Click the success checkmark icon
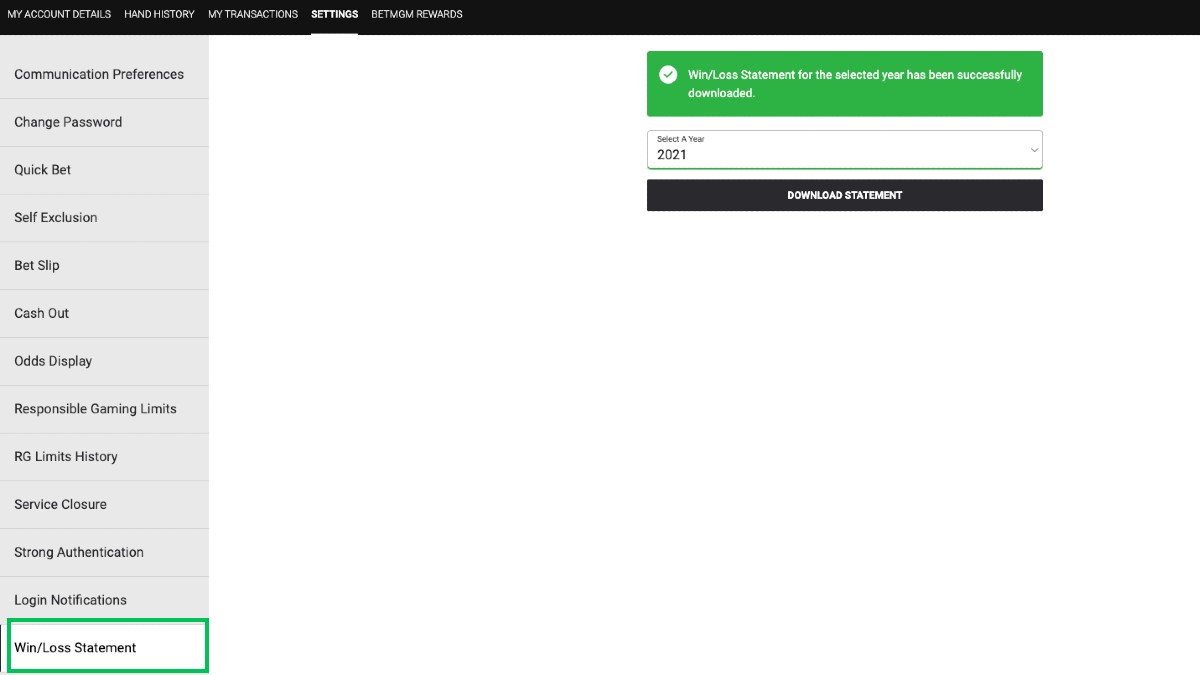Screen dimensions: 1200x675 click(668, 75)
